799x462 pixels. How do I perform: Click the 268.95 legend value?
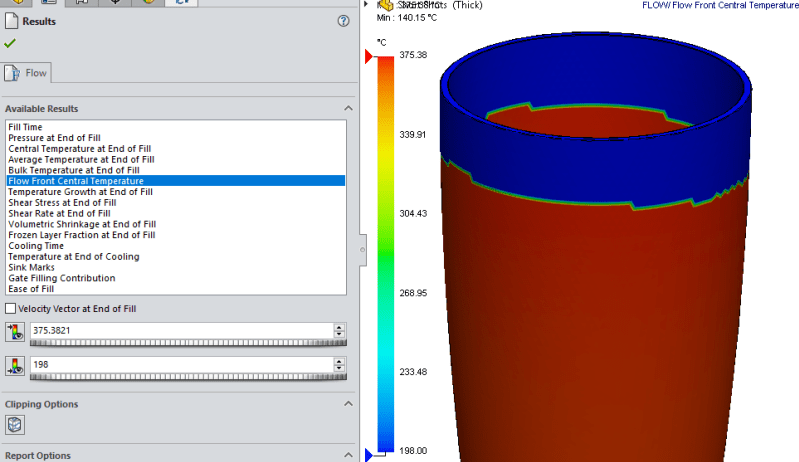[x=413, y=293]
